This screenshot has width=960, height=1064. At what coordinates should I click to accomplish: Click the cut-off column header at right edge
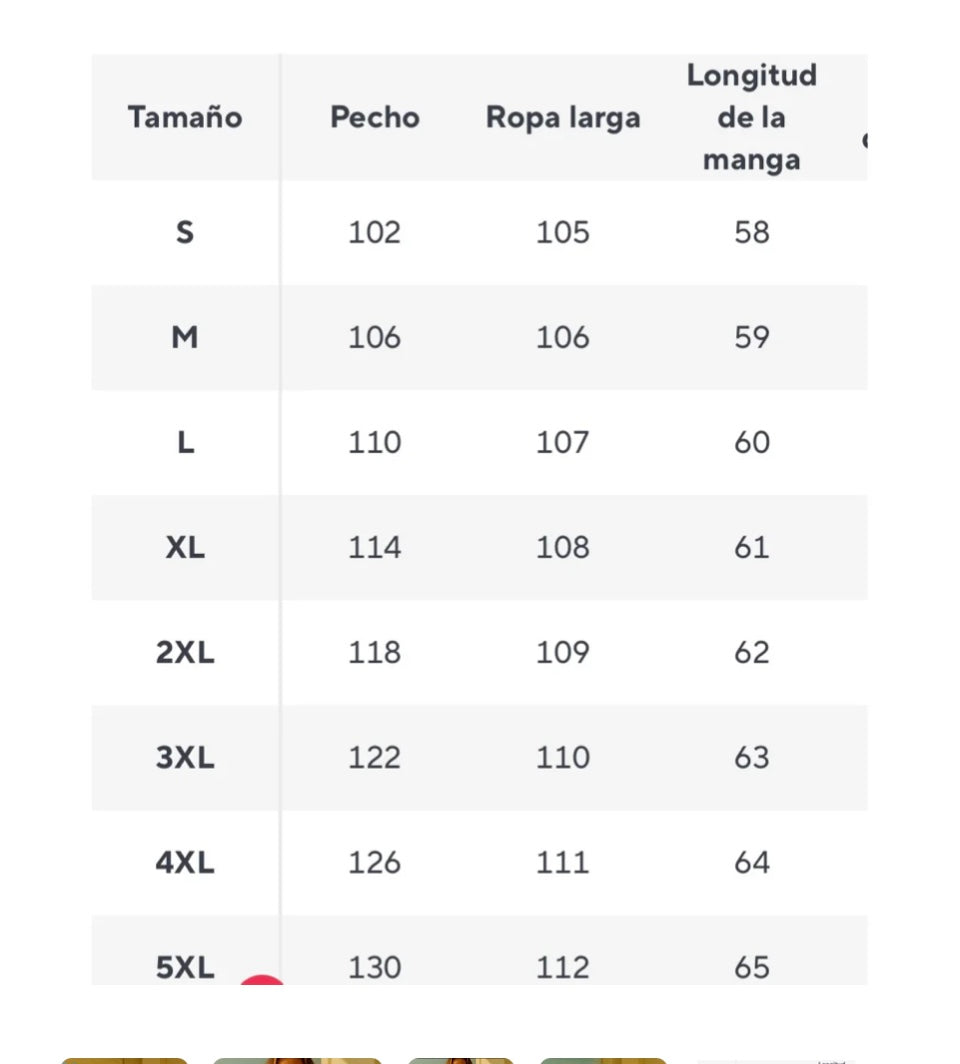tap(864, 140)
